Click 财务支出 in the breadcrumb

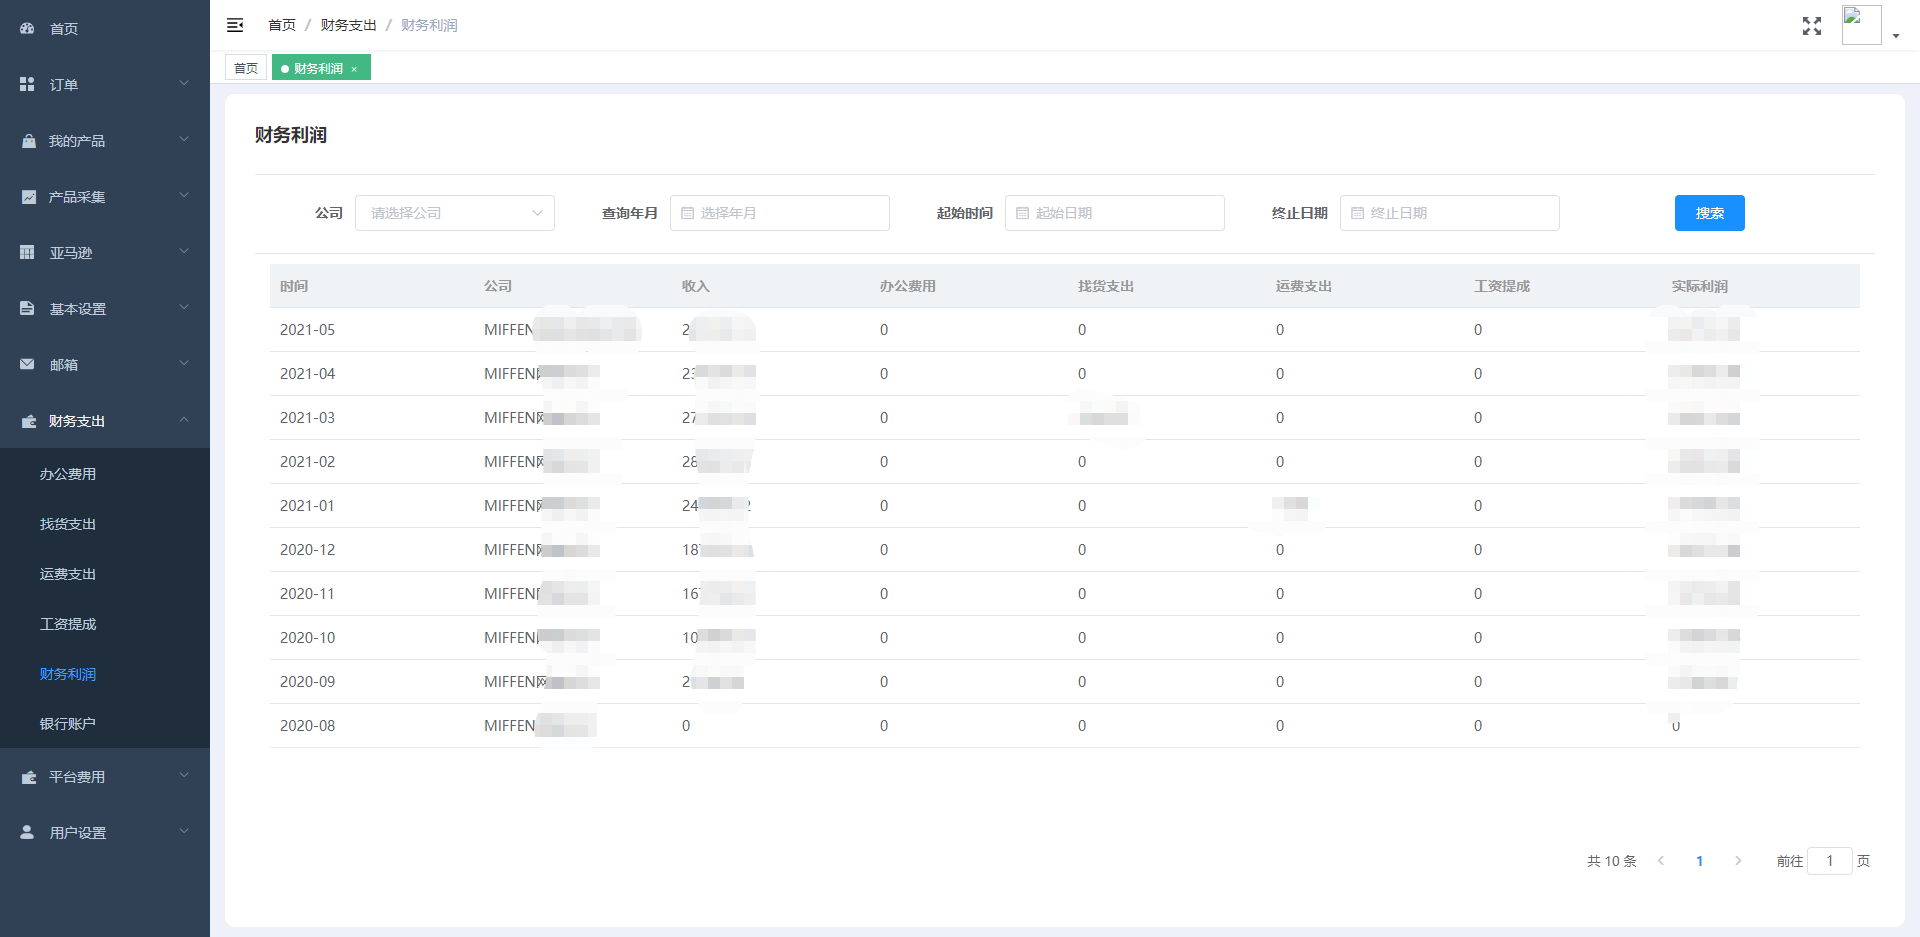click(x=348, y=25)
